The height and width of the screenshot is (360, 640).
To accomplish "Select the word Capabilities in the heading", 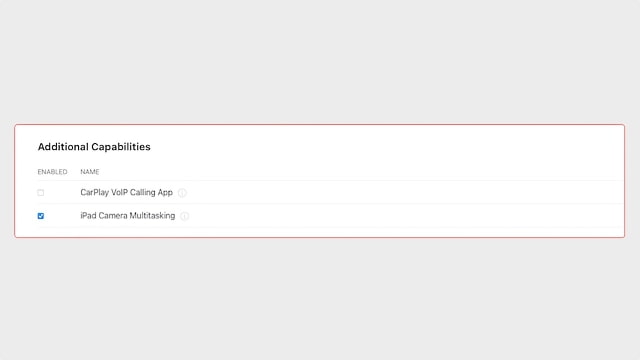I will pos(121,147).
